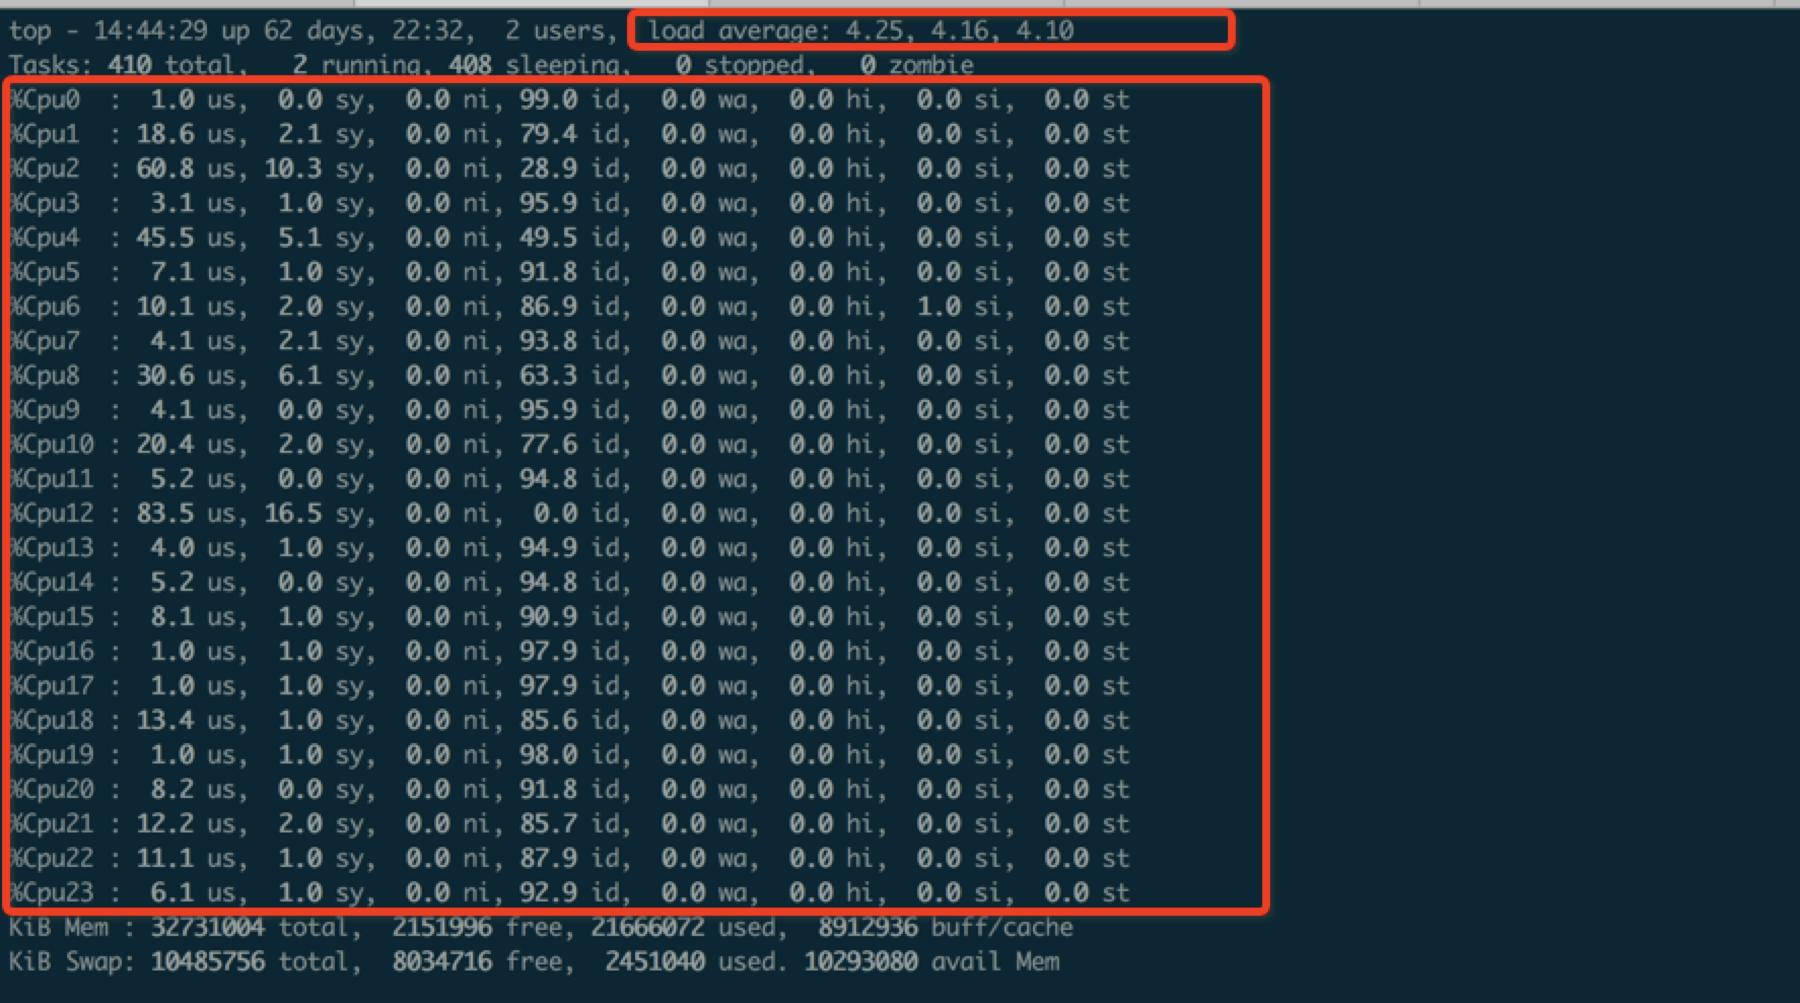Select the '2 users' text

(555, 31)
